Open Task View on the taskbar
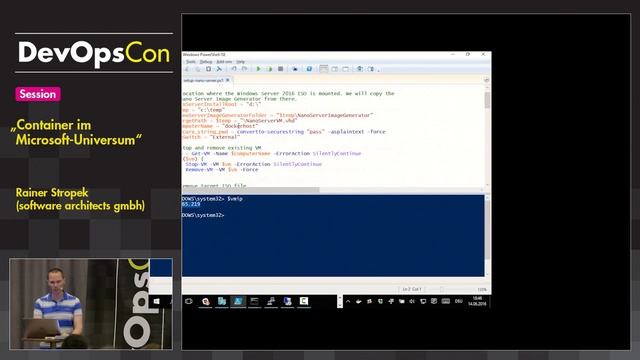Image resolution: width=640 pixels, height=360 pixels. tap(189, 301)
